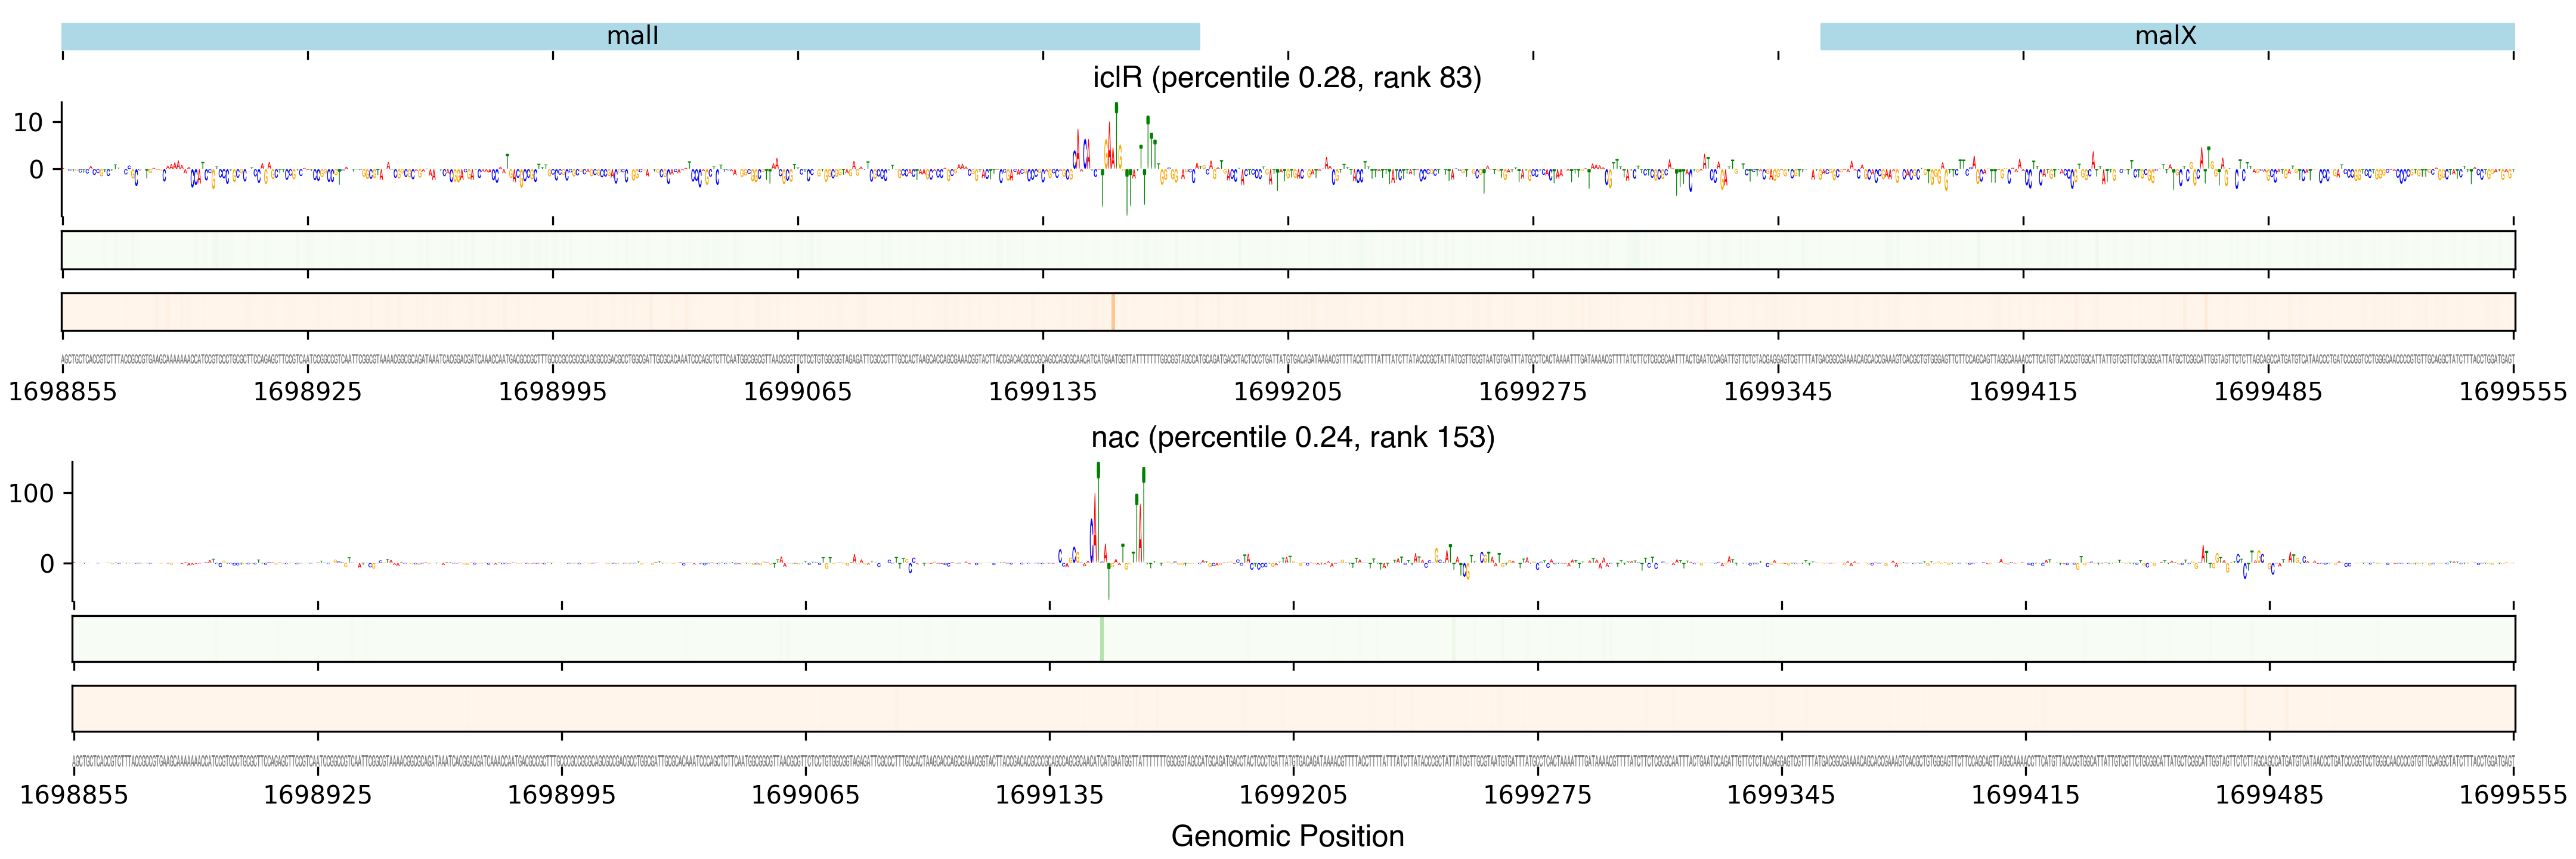The height and width of the screenshot is (859, 2576).
Task: Click the malI gene annotation bar
Action: coord(630,36)
